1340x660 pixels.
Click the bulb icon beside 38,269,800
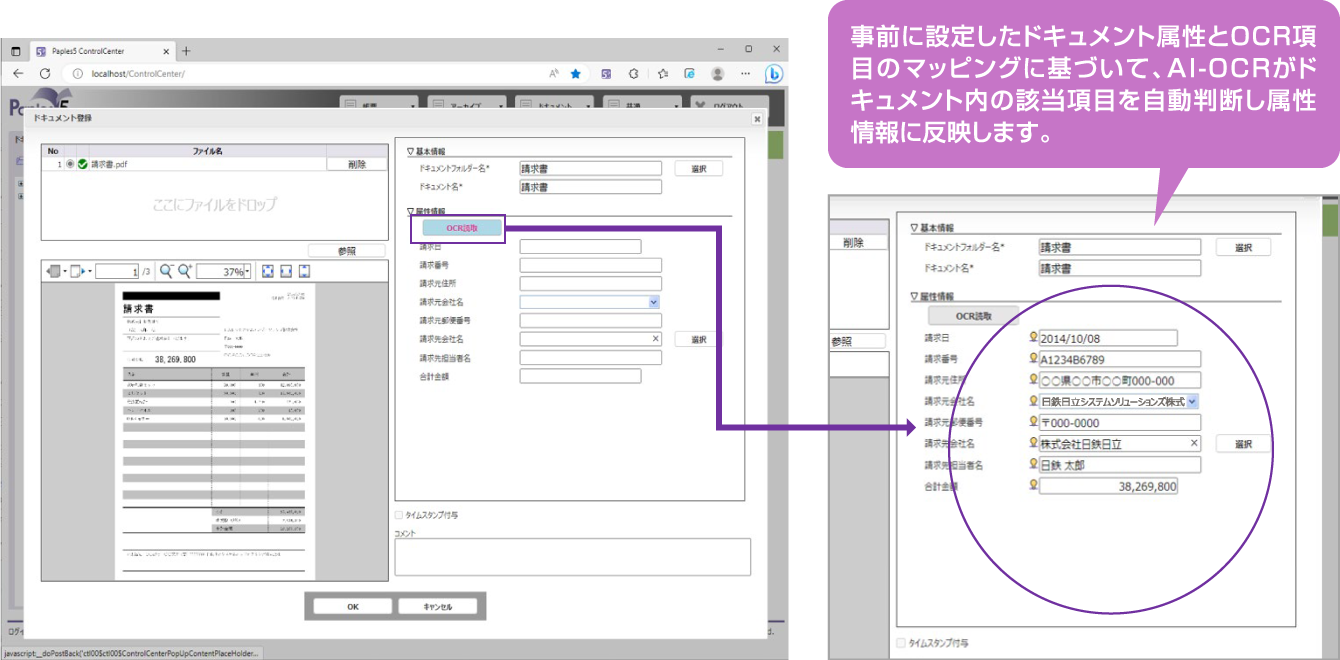coord(1034,485)
